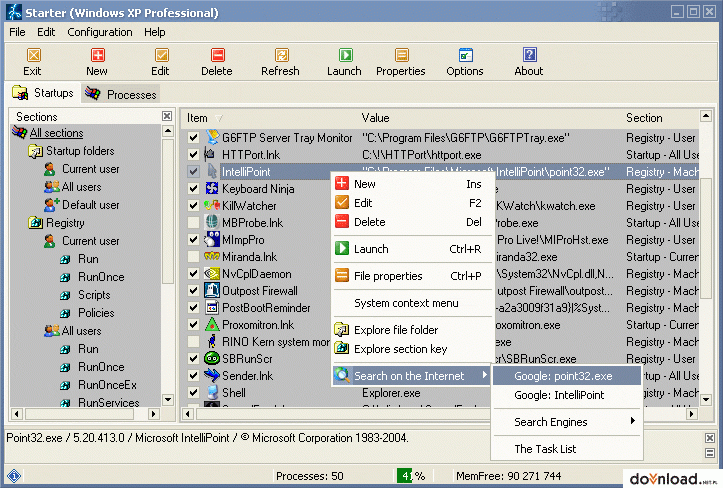This screenshot has width=723, height=488.
Task: Close the file details bar
Action: [710, 438]
